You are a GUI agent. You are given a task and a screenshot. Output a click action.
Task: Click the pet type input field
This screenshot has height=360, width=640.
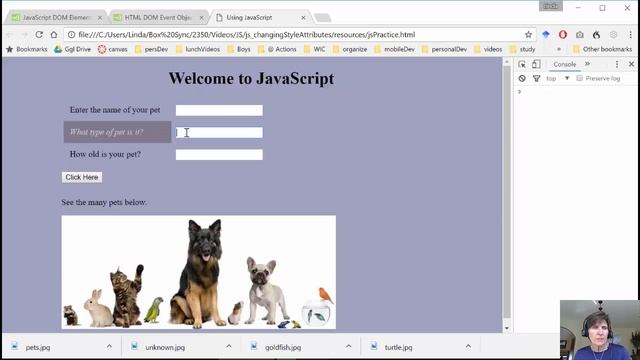[x=219, y=132]
